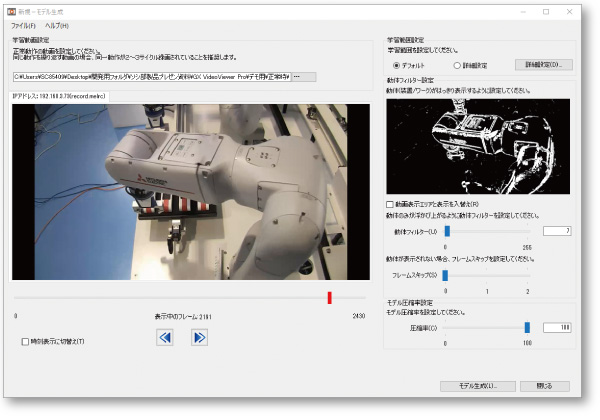Open the ヘルプ(H) menu
Viewport: 600px width, 420px height.
pos(56,24)
